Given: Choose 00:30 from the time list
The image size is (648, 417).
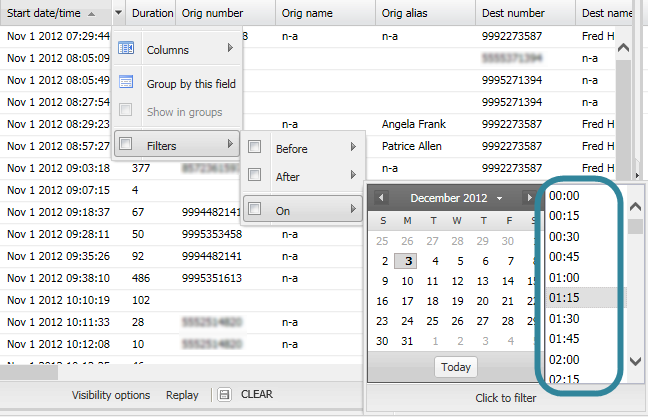Looking at the screenshot, I should 566,235.
